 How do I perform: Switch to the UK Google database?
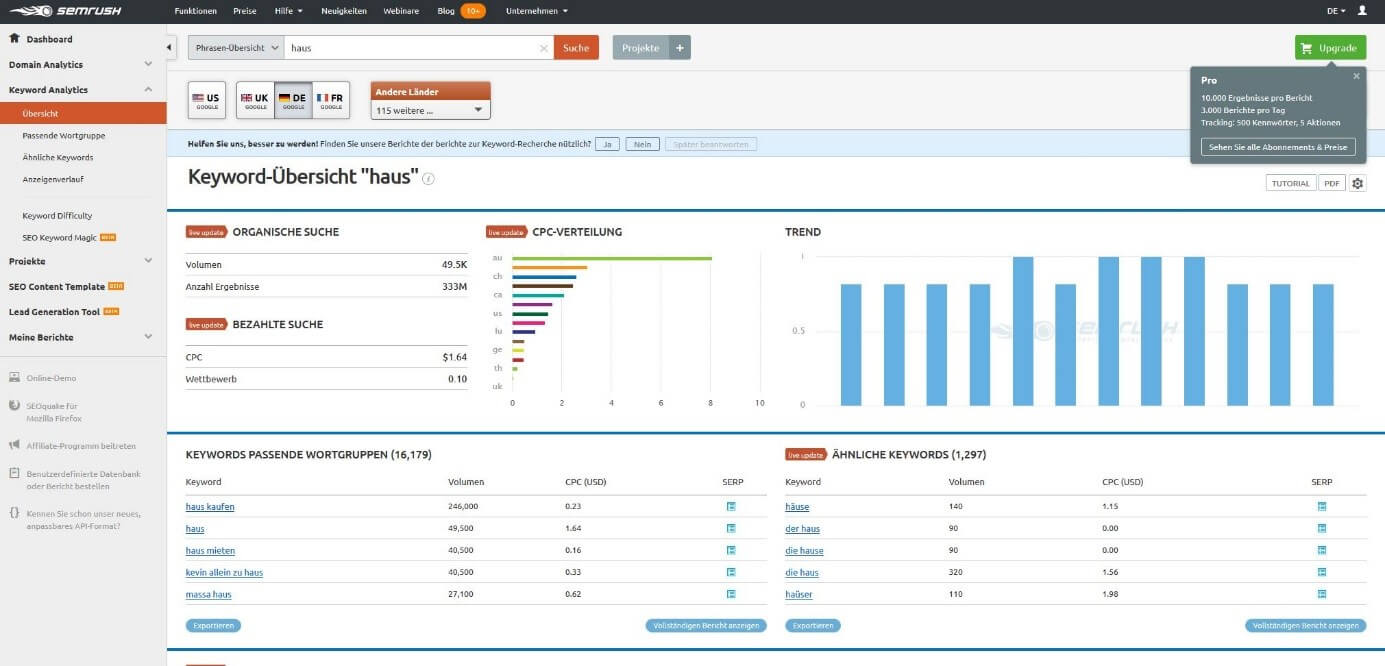tap(255, 100)
